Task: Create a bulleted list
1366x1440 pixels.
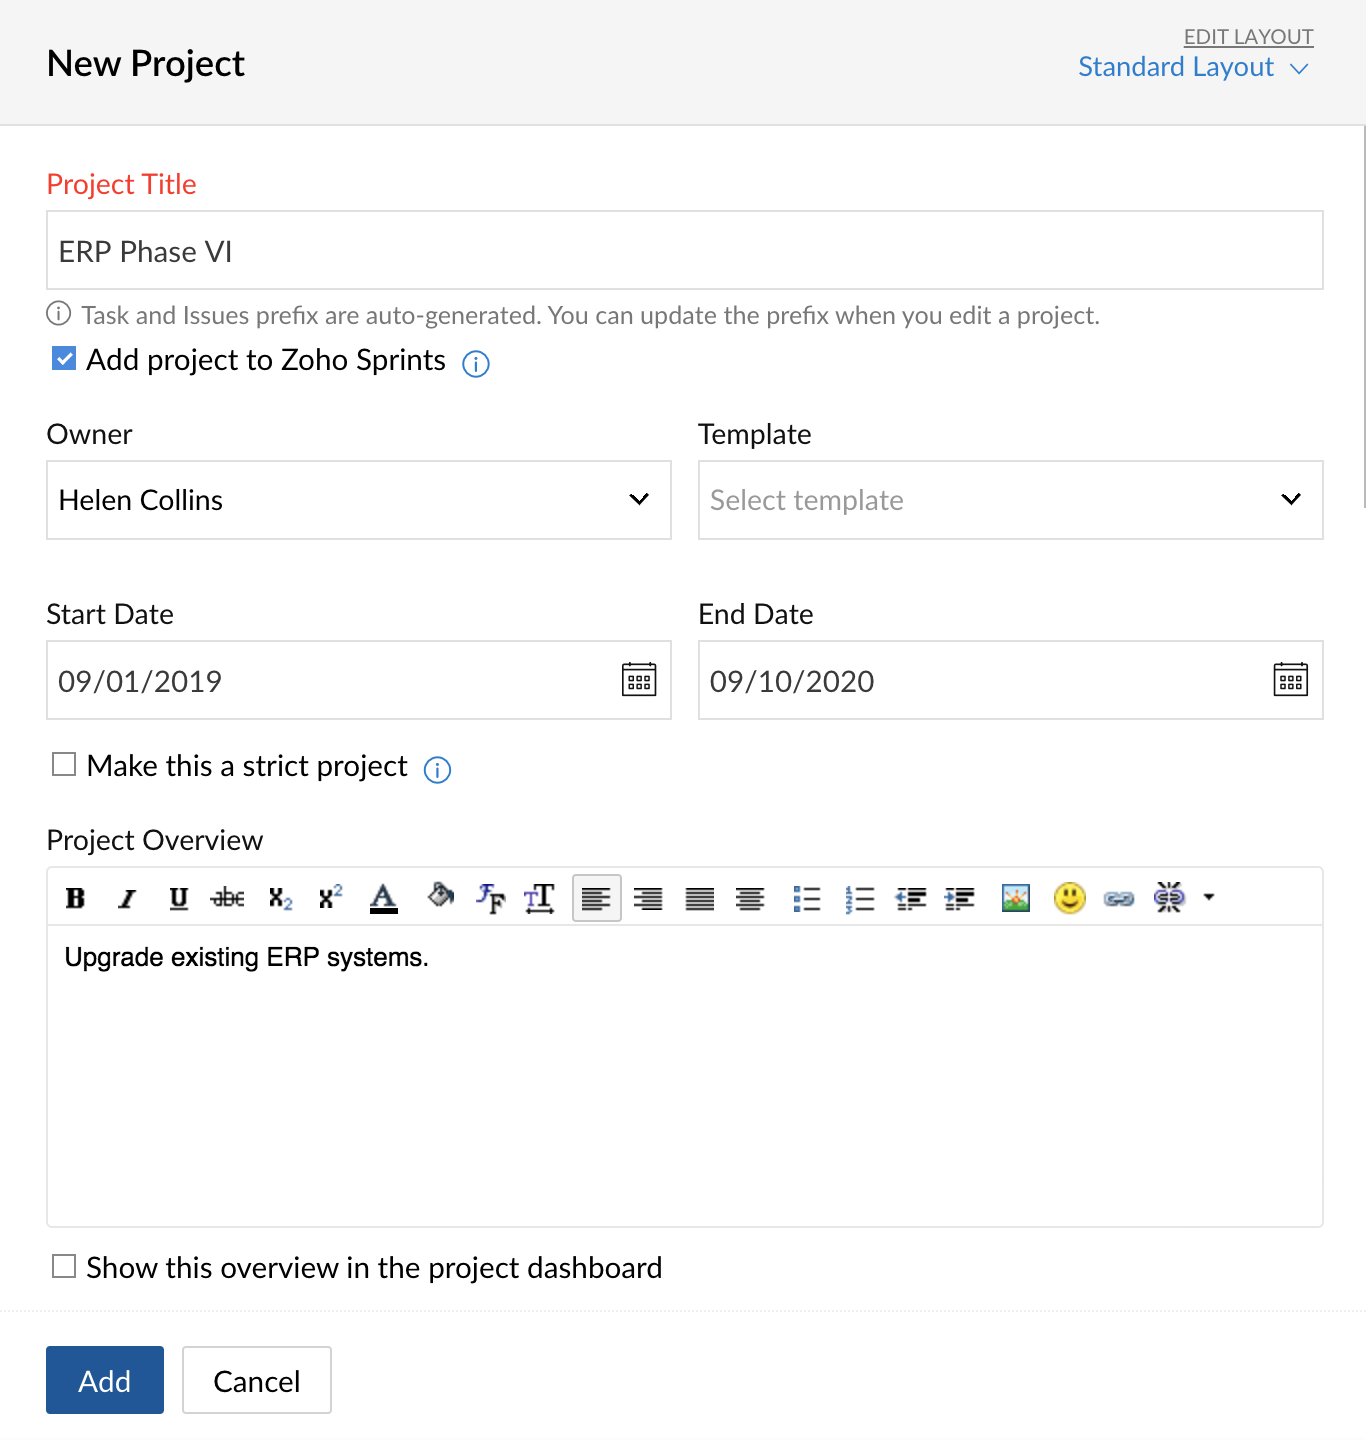Action: coord(806,898)
